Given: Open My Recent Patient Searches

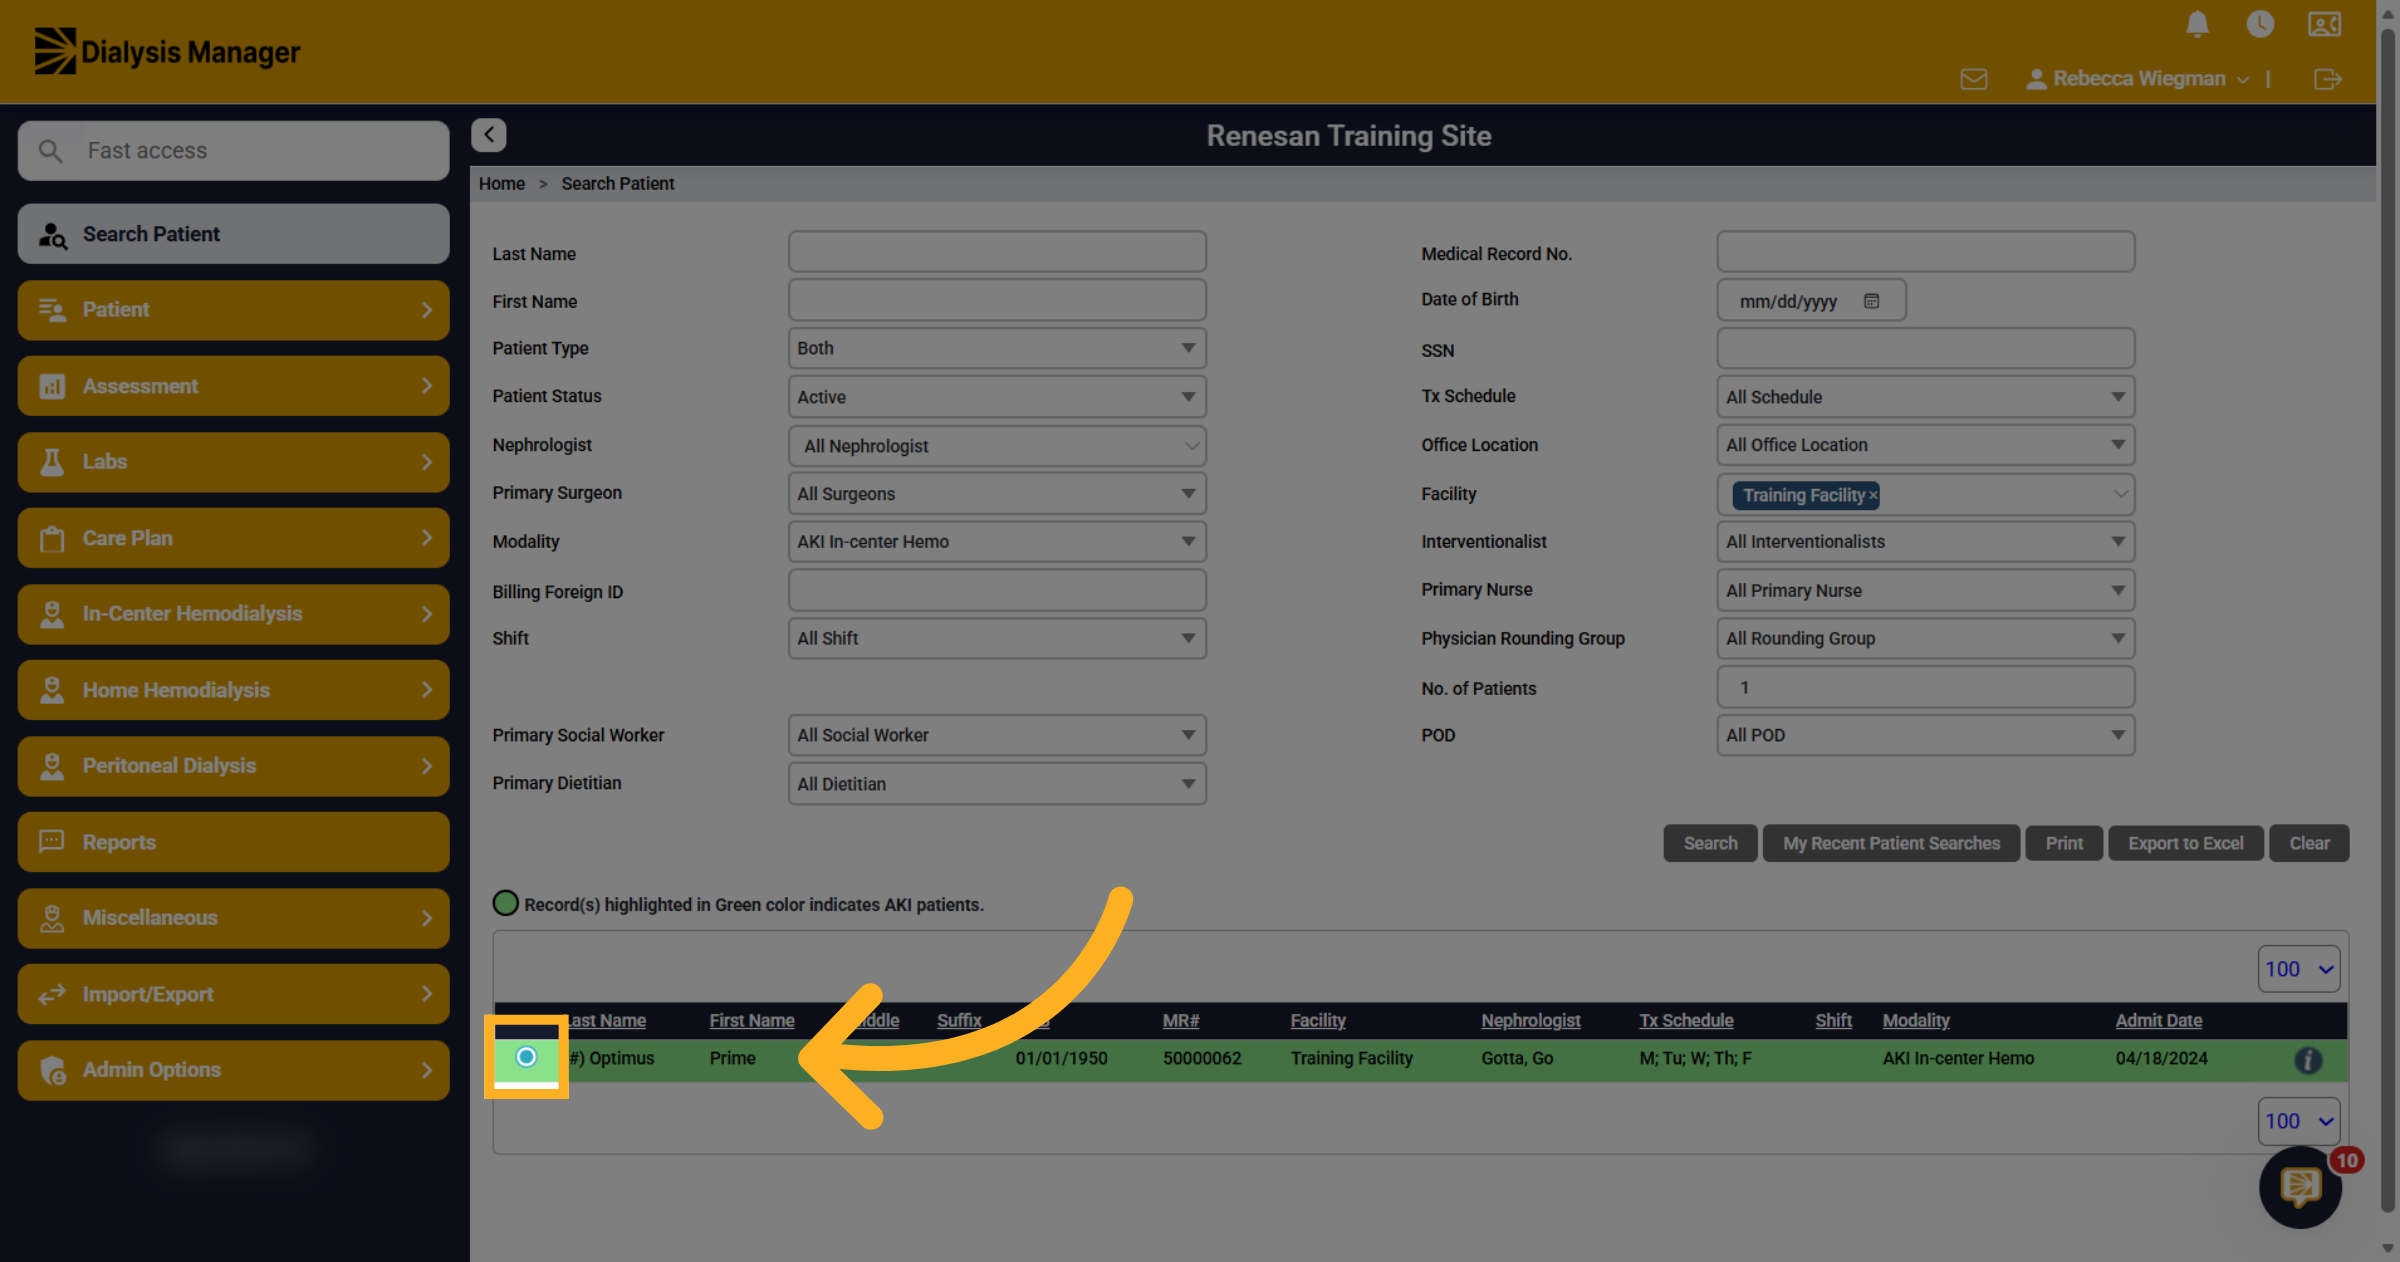Looking at the screenshot, I should [1891, 843].
